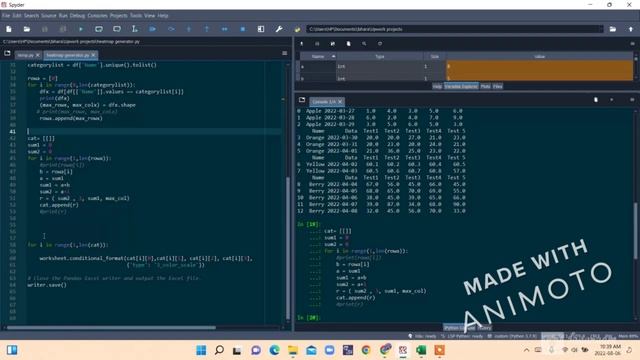Viewport: 640px width, 360px height.
Task: Open the Edit menu
Action: [x=17, y=16]
